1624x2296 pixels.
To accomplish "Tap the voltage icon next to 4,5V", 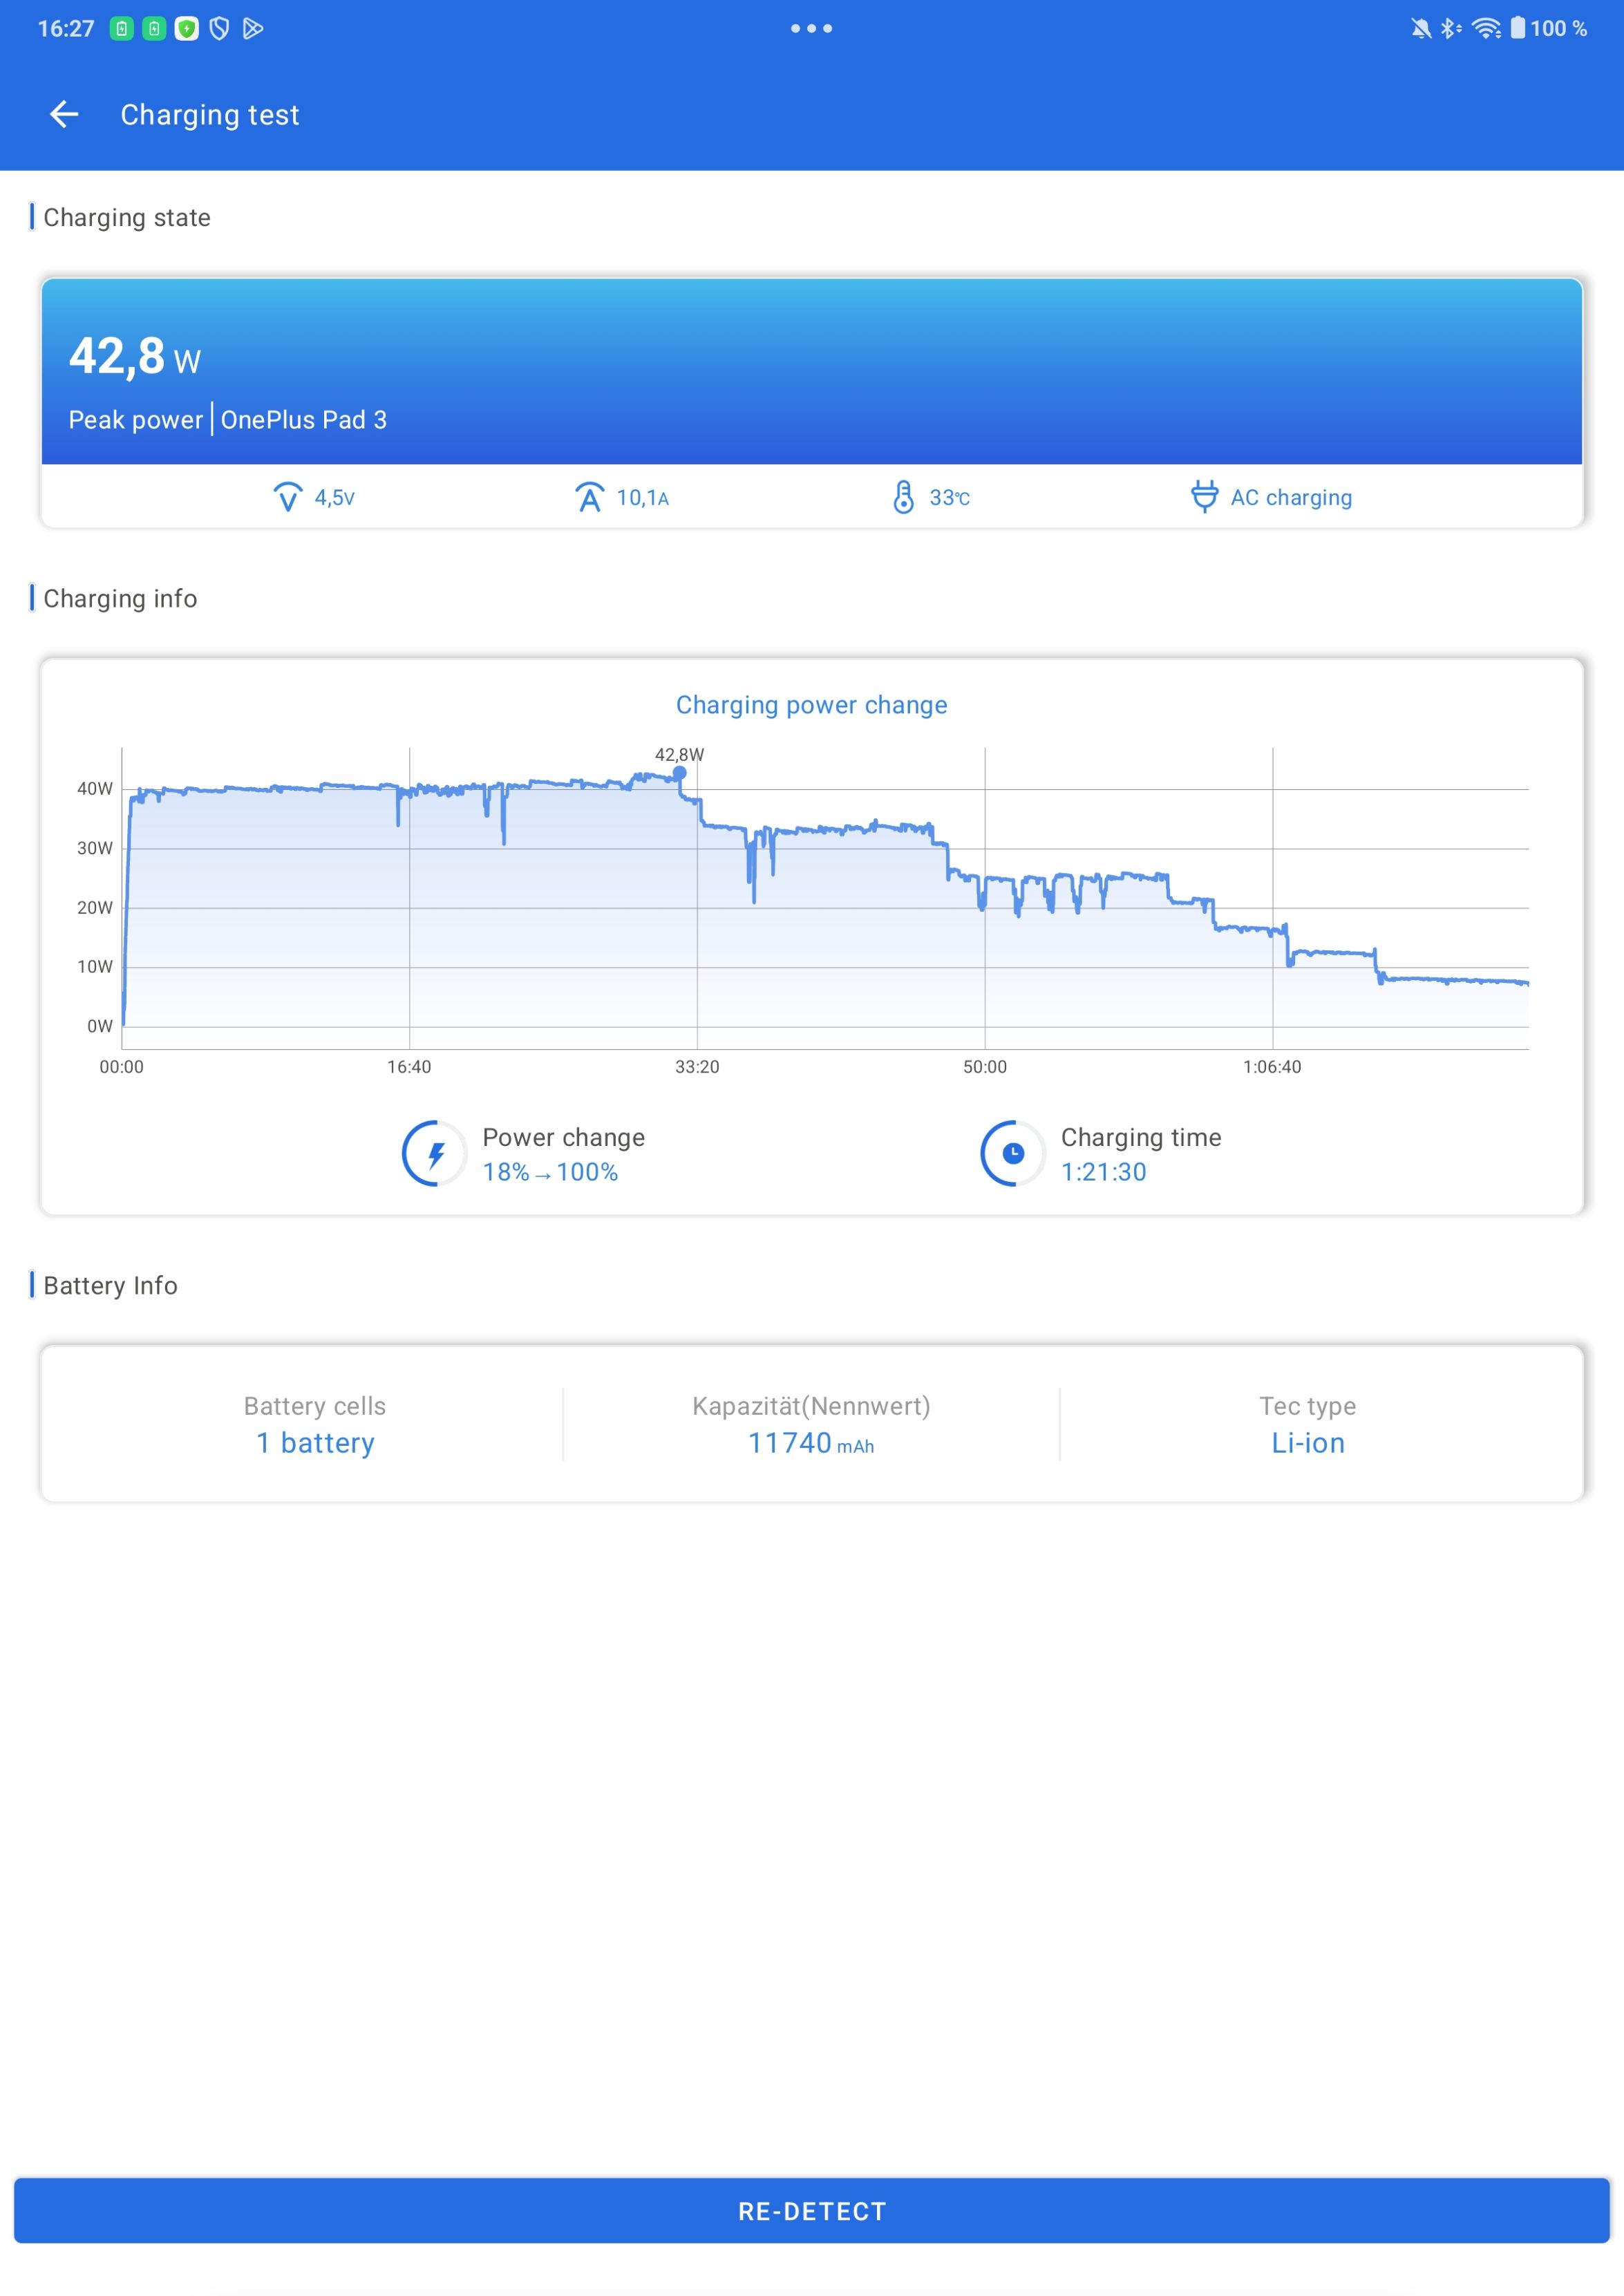I will (288, 497).
